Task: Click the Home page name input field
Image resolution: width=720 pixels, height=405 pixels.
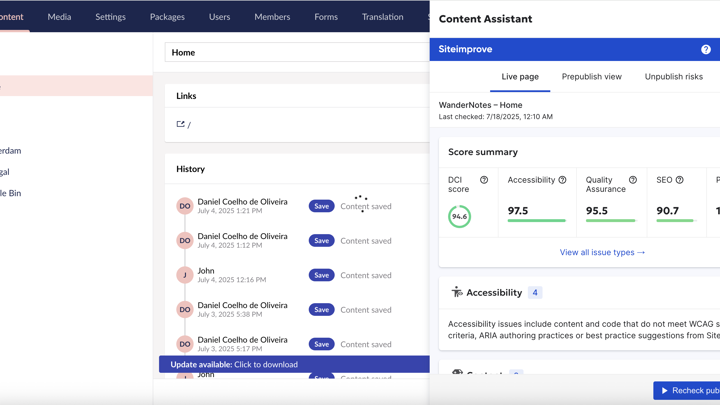Action: (x=296, y=52)
